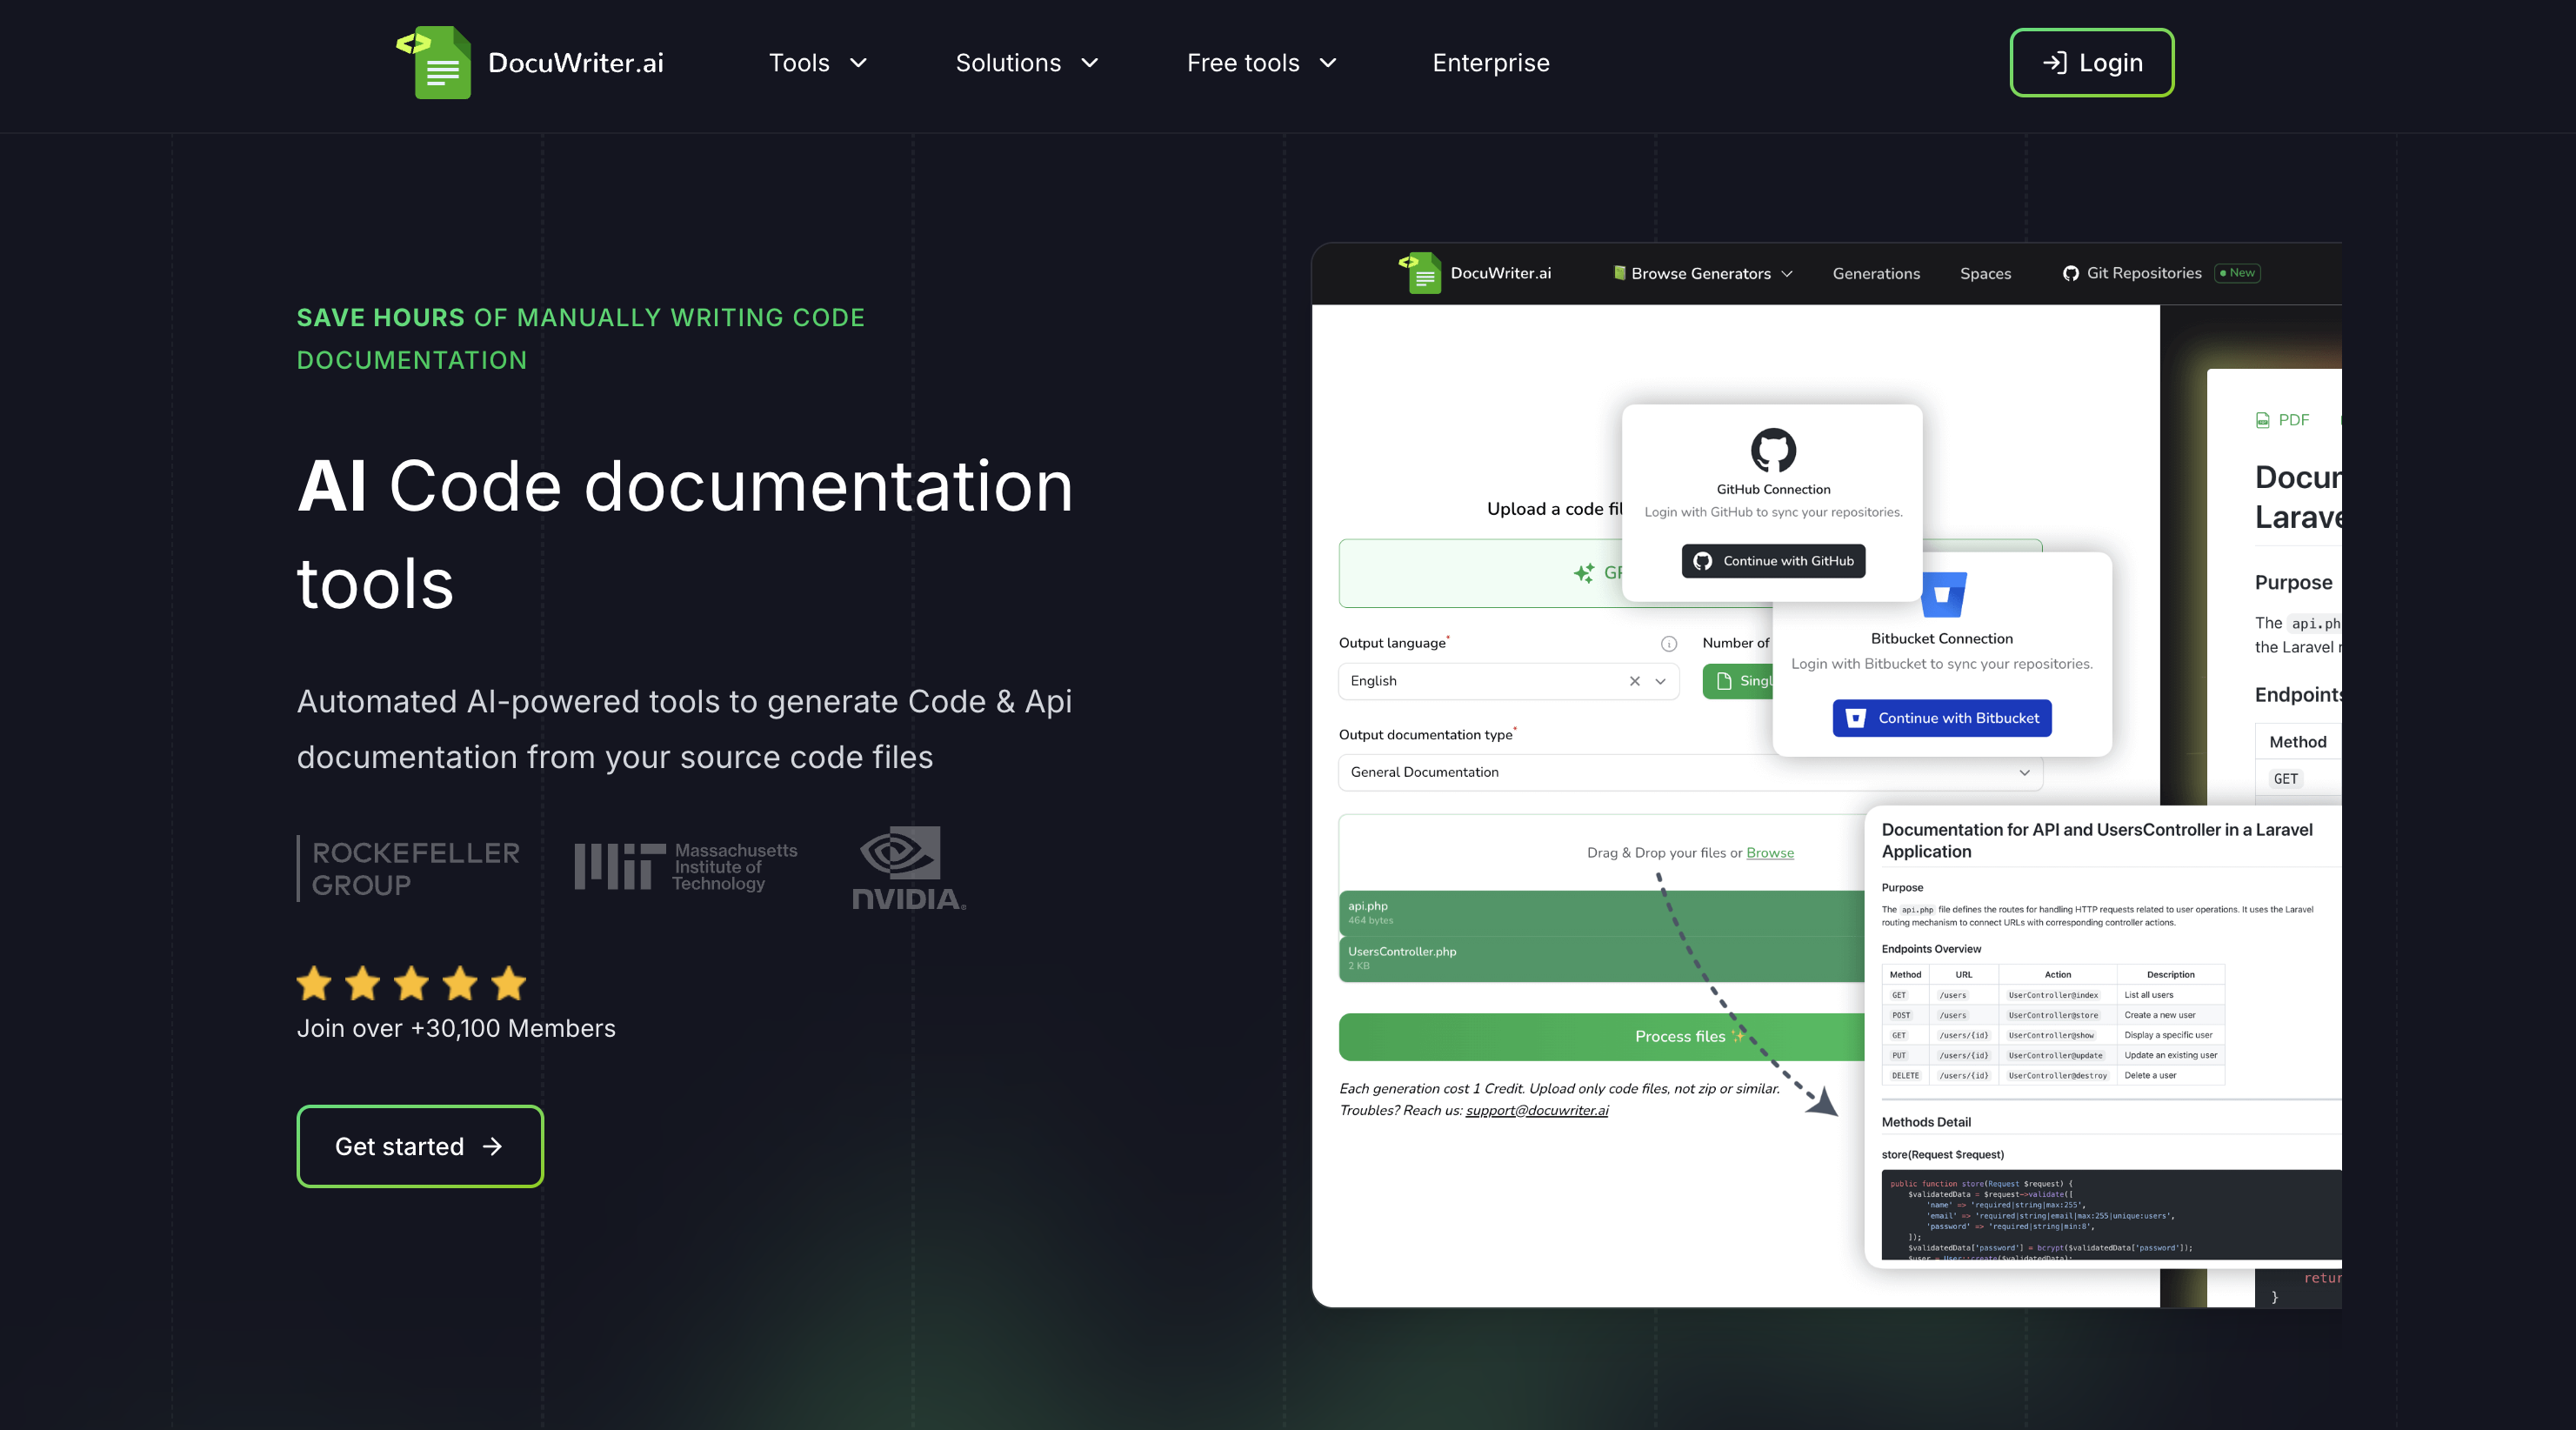Select the Single file option button
This screenshot has width=2576, height=1430.
(x=1738, y=681)
